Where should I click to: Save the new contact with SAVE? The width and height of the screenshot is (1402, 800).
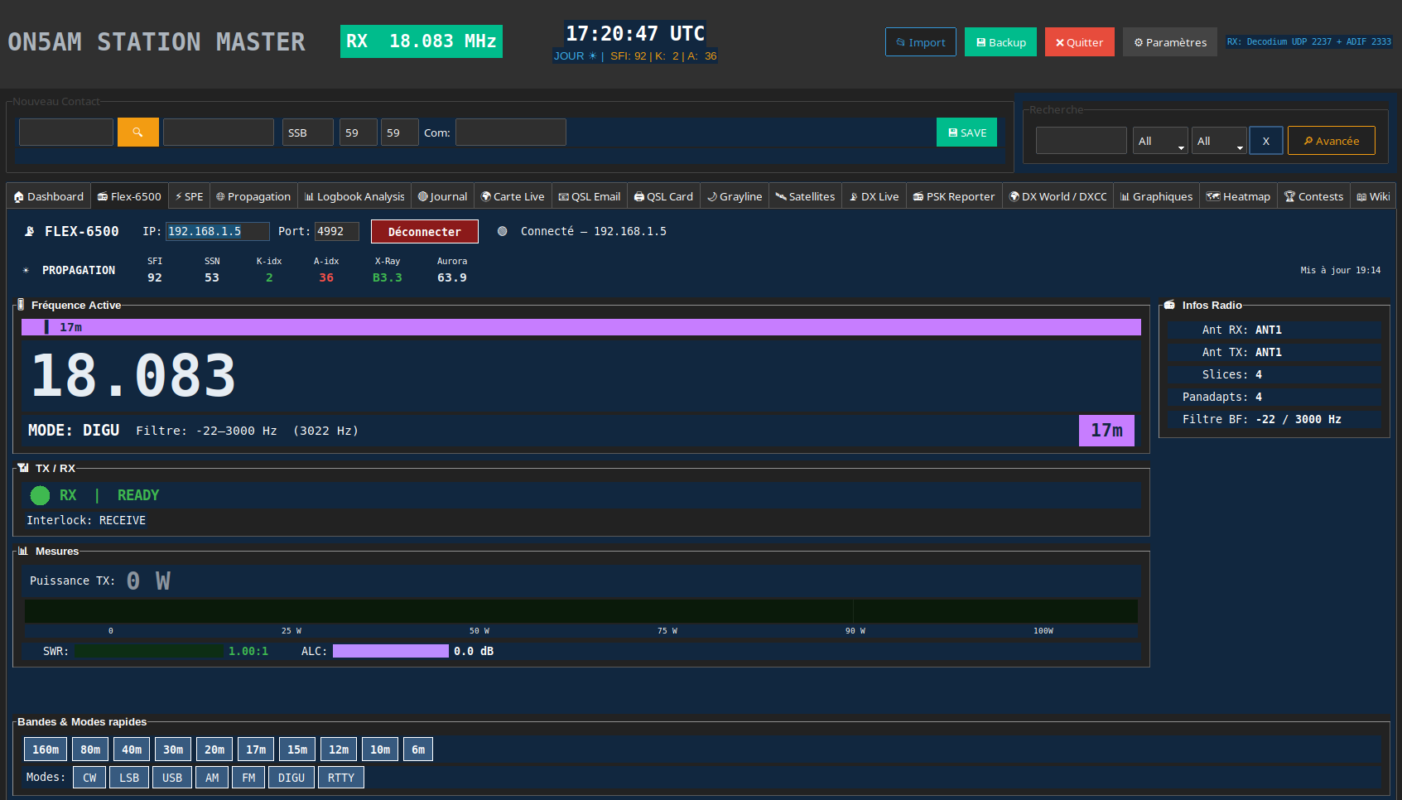967,132
